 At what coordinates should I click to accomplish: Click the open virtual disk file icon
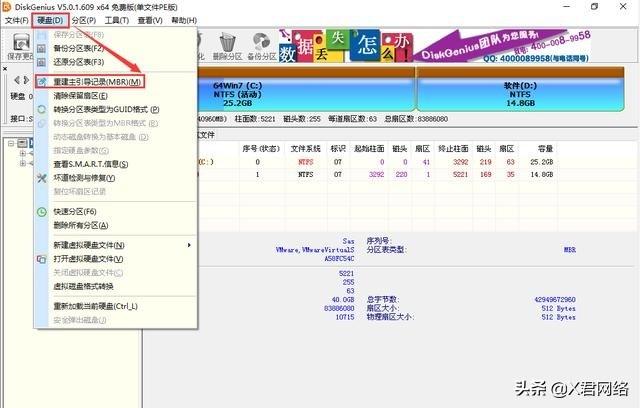42,259
